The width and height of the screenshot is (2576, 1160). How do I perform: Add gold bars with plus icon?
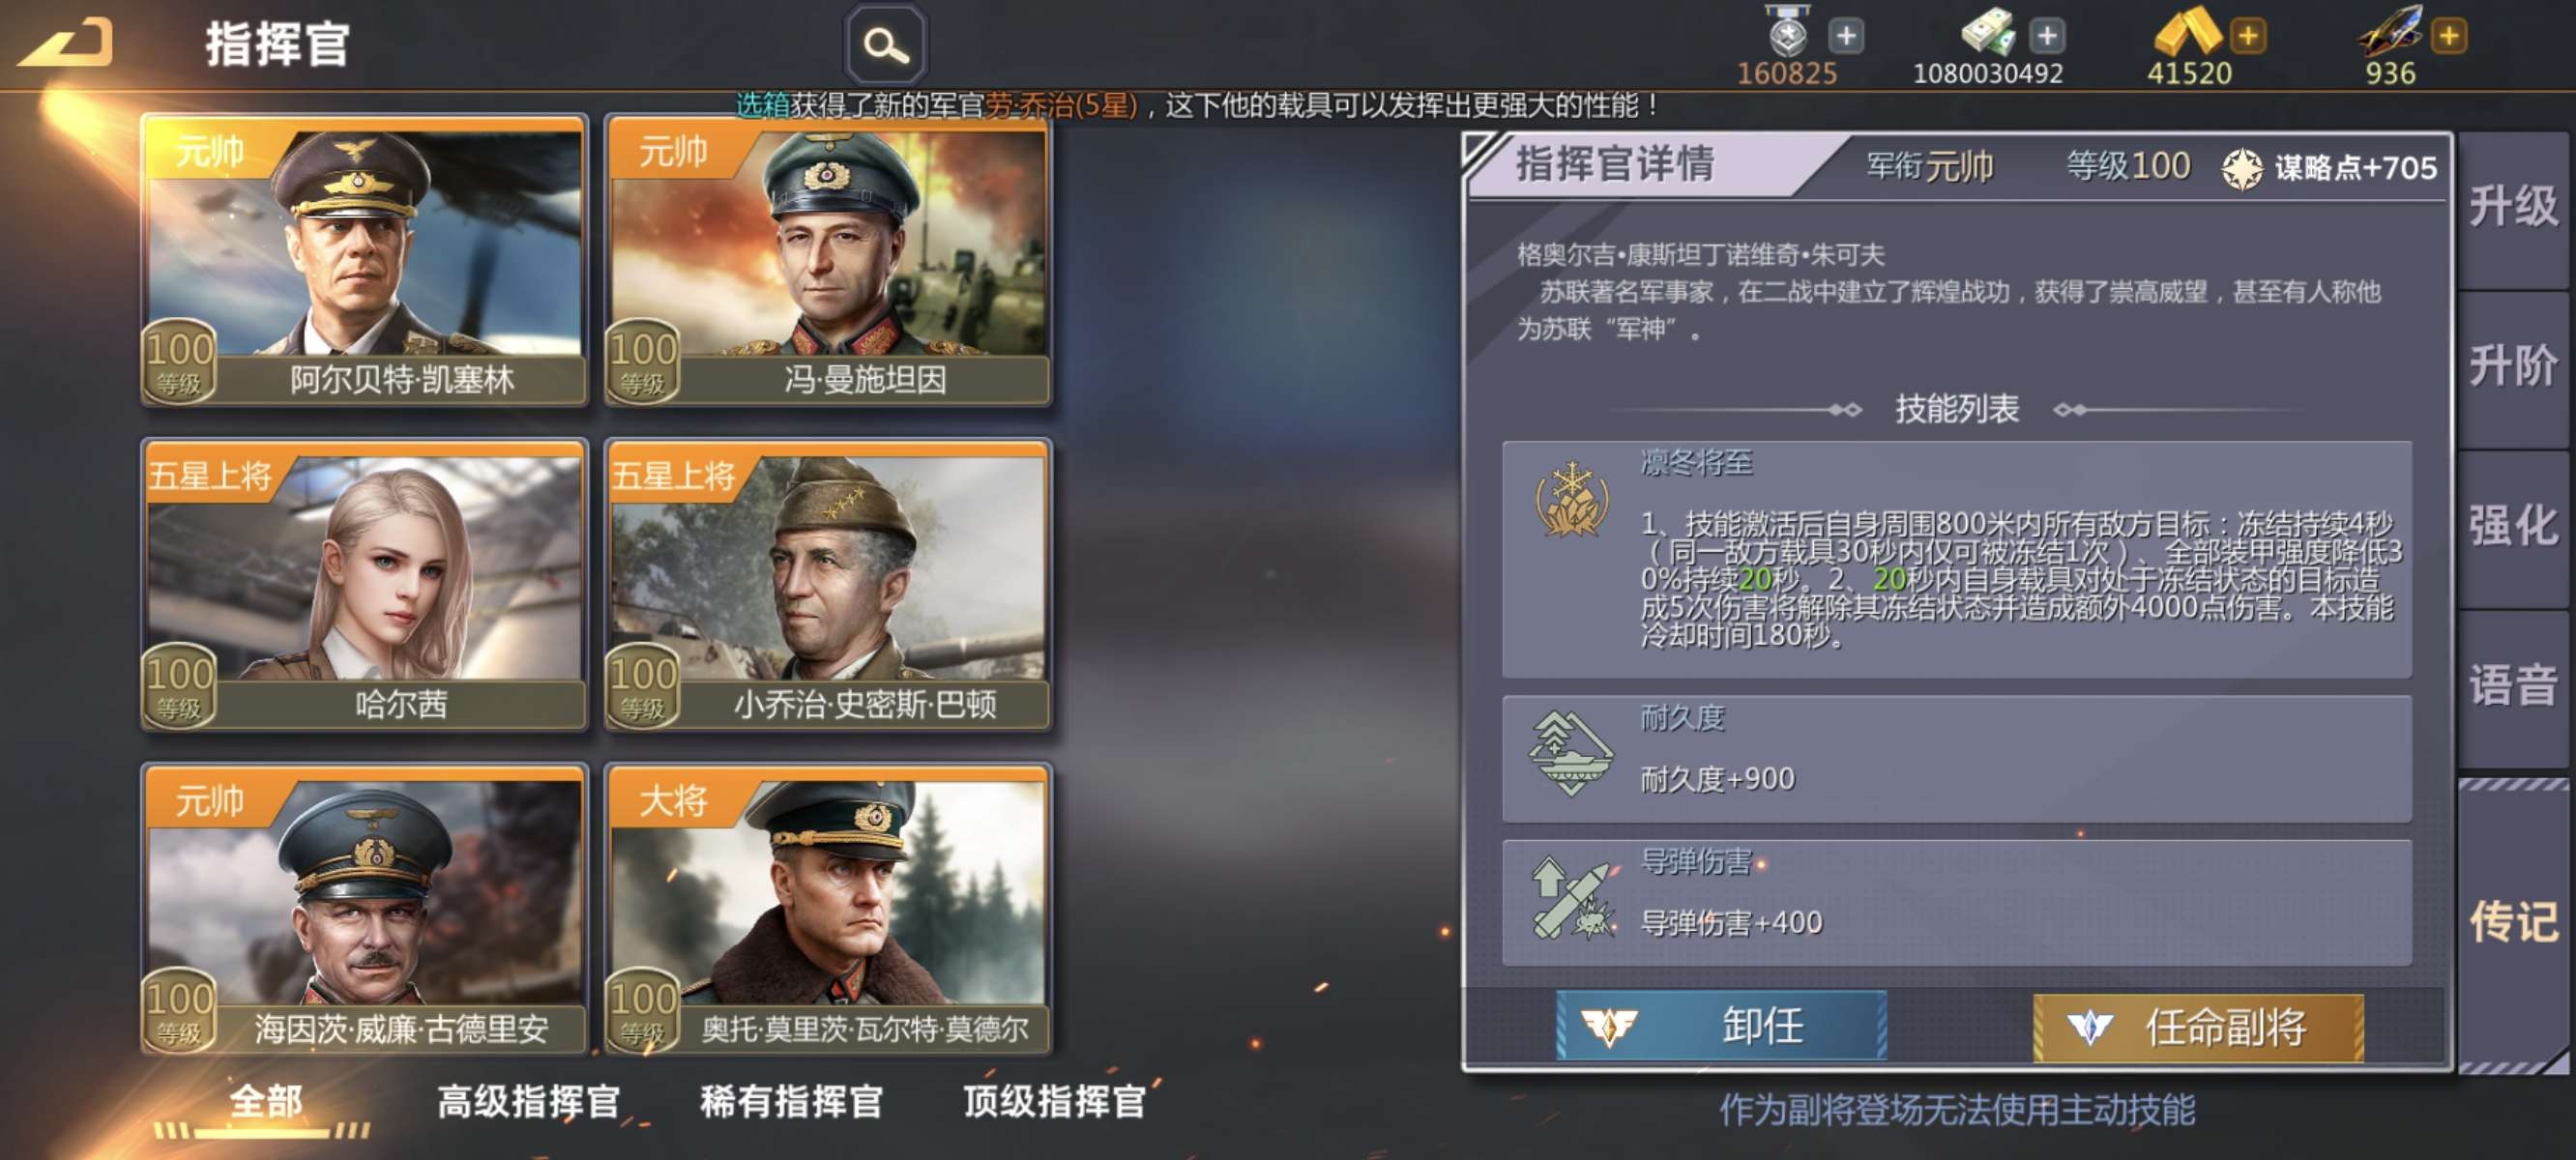tap(2248, 37)
